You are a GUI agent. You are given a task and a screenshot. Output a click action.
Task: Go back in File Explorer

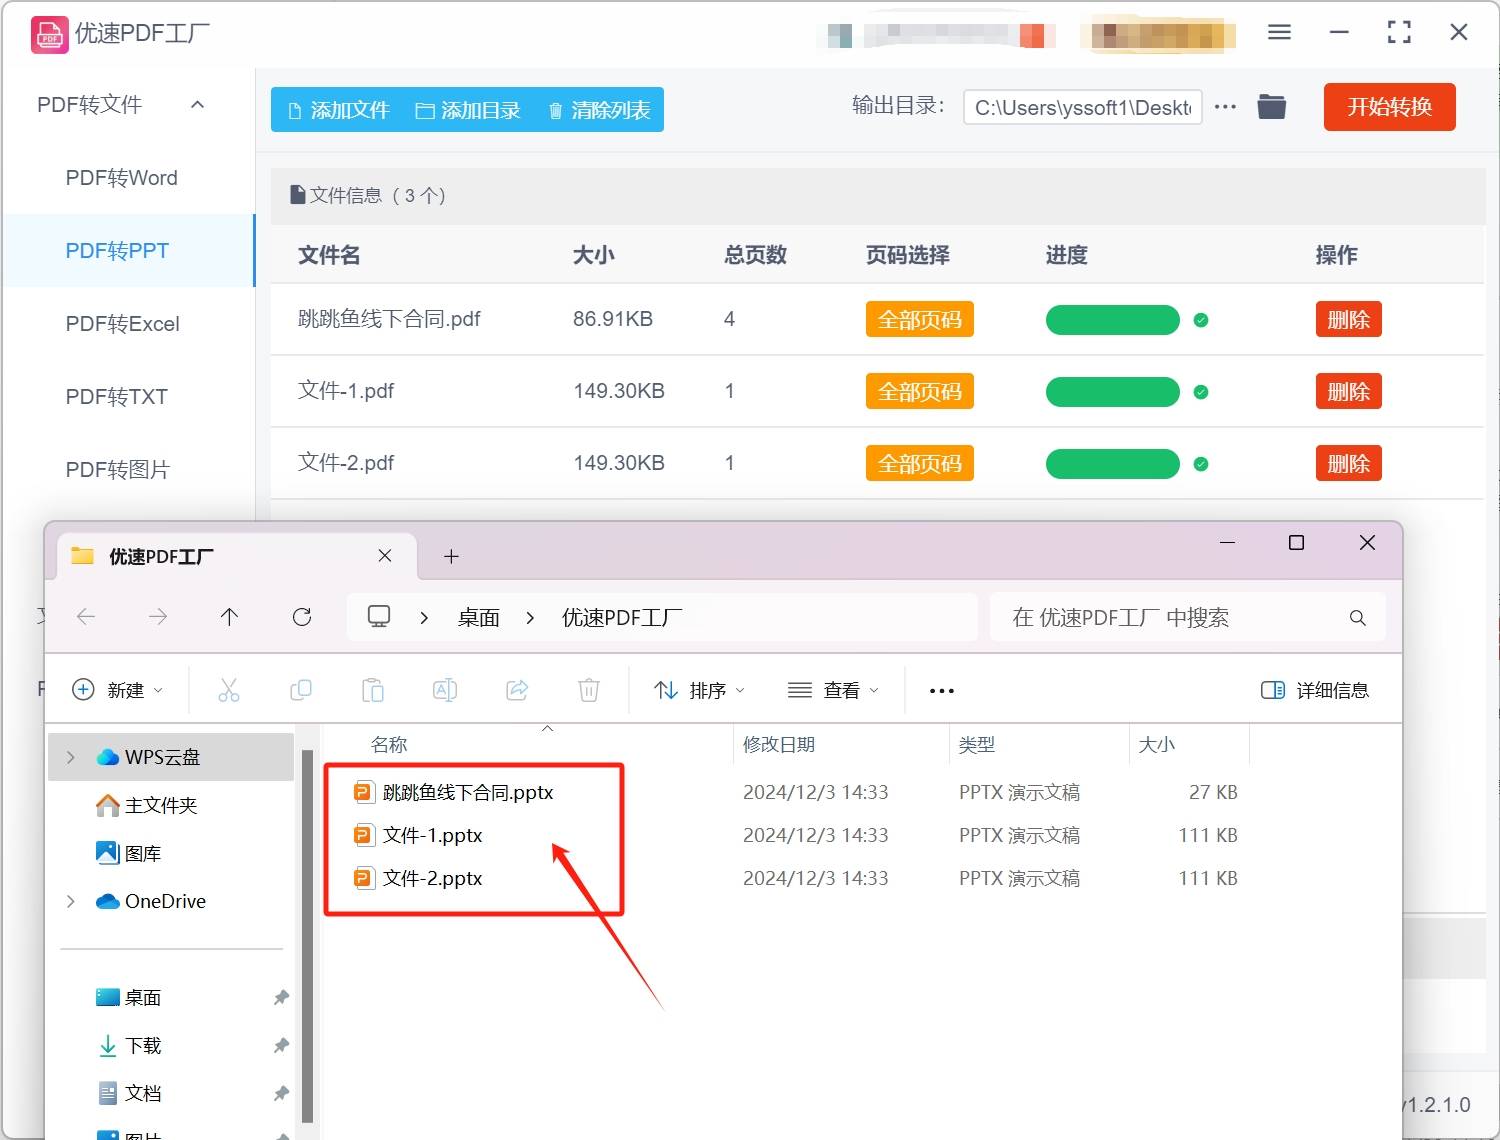(86, 617)
